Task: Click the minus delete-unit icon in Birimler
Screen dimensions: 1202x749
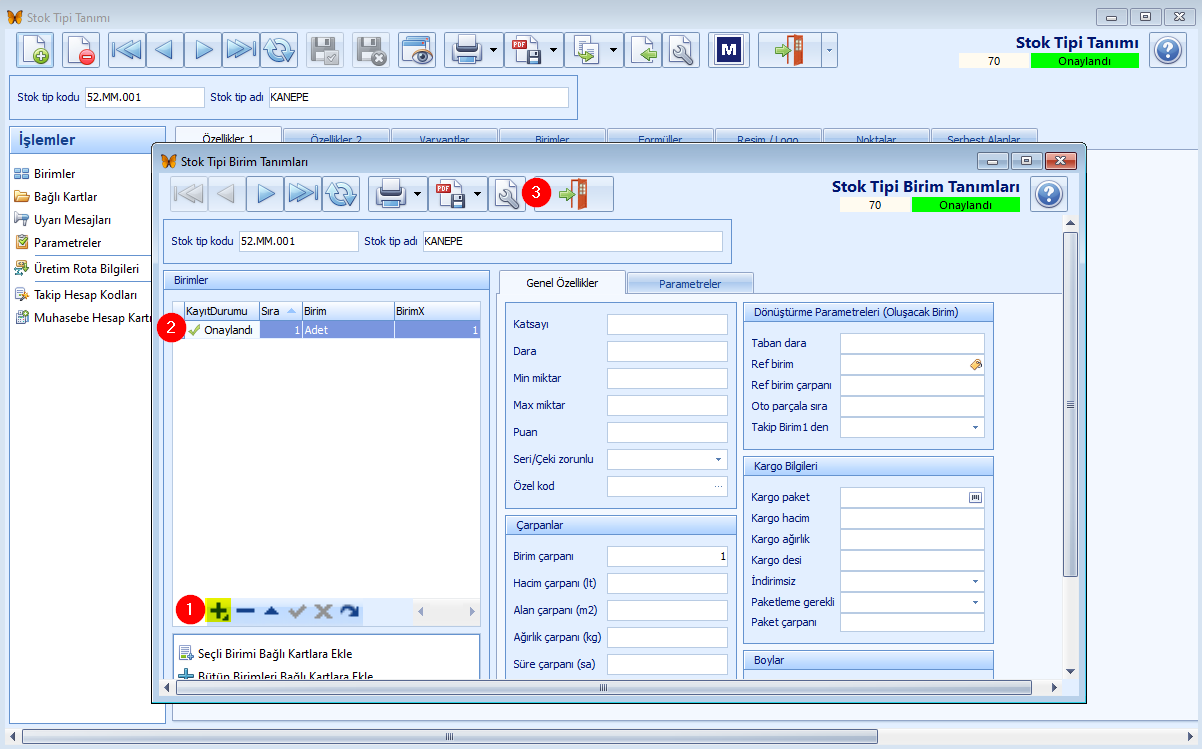Action: [245, 611]
